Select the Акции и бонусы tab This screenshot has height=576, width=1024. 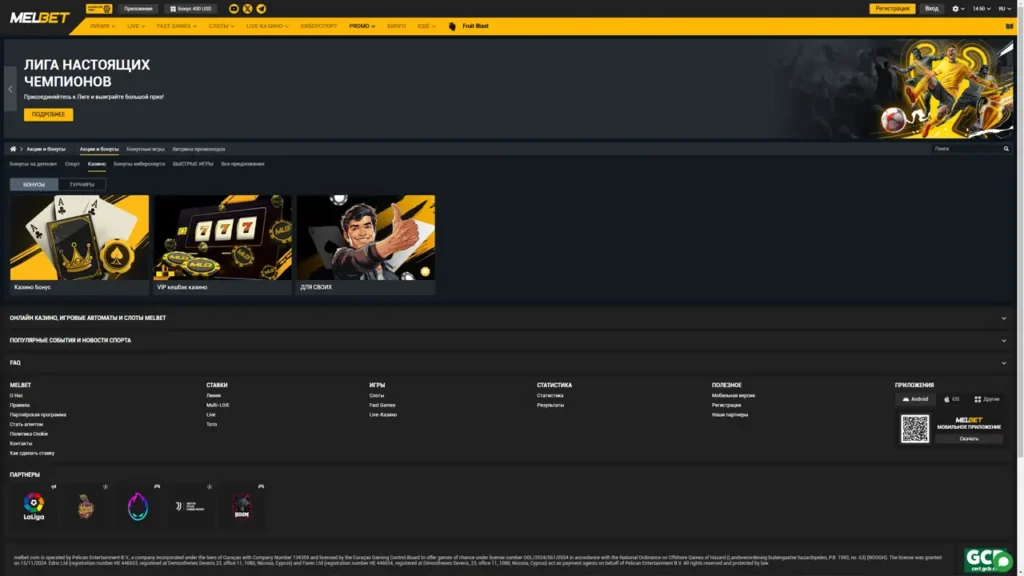click(99, 149)
